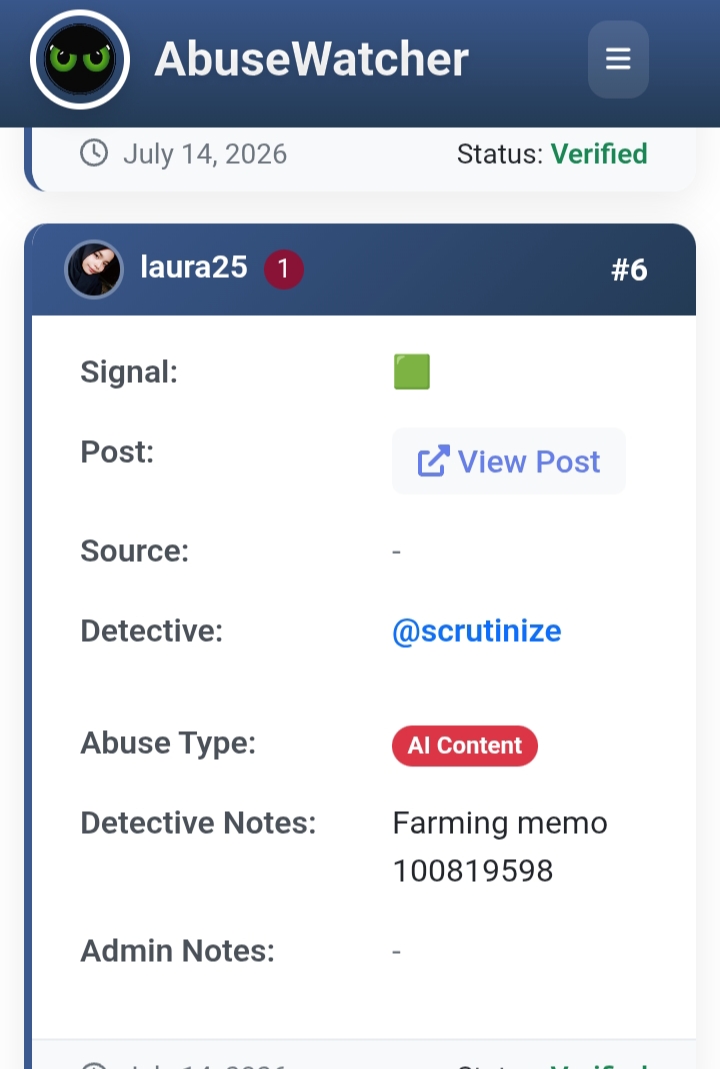Open the laura25 profile avatar
The image size is (720, 1069).
click(x=94, y=269)
